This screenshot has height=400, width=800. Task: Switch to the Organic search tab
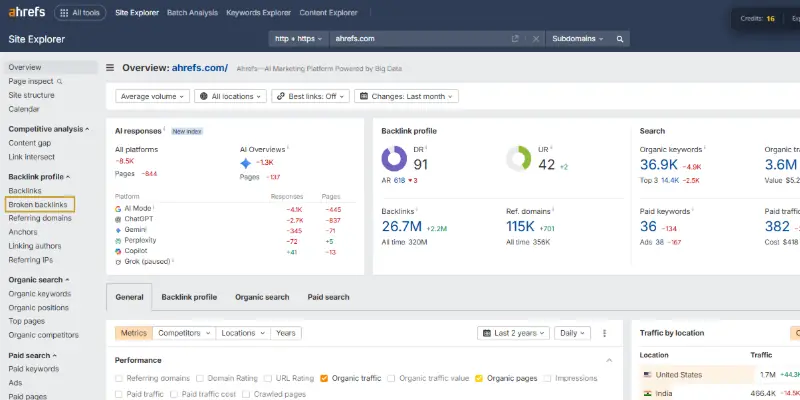click(262, 297)
